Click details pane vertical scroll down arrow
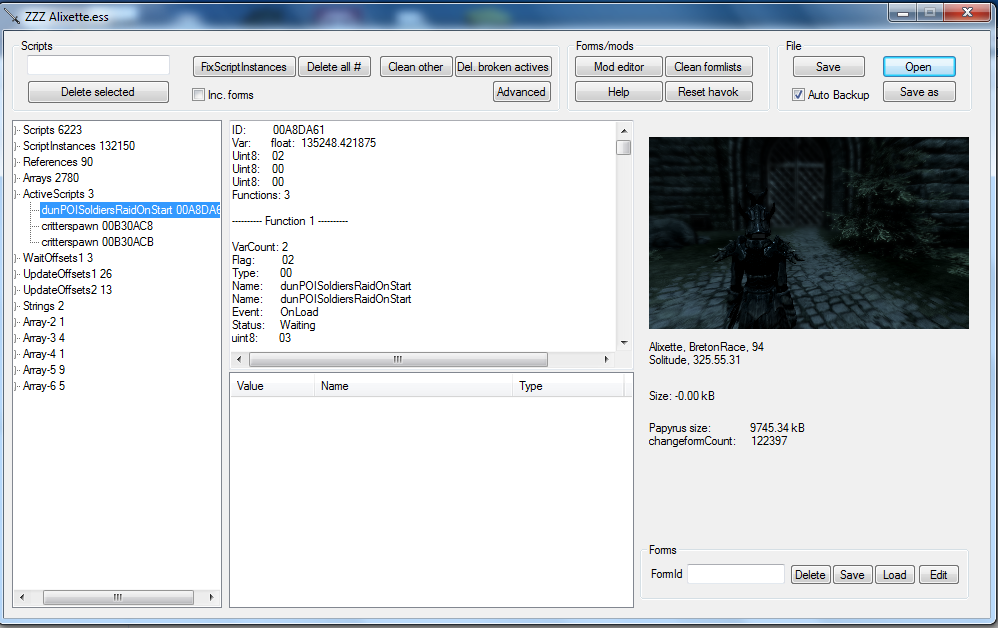 [x=624, y=343]
